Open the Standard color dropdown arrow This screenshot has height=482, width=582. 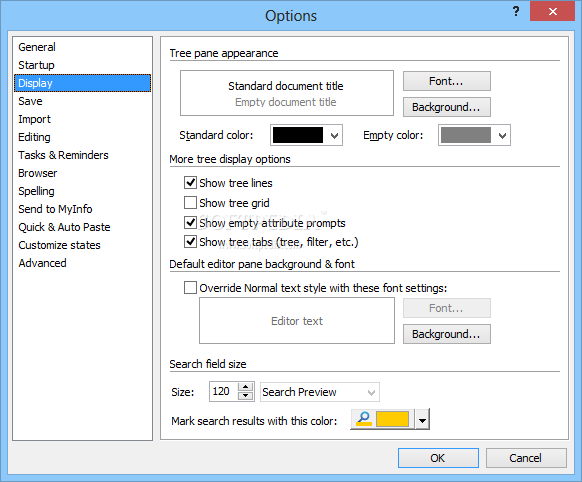point(334,135)
